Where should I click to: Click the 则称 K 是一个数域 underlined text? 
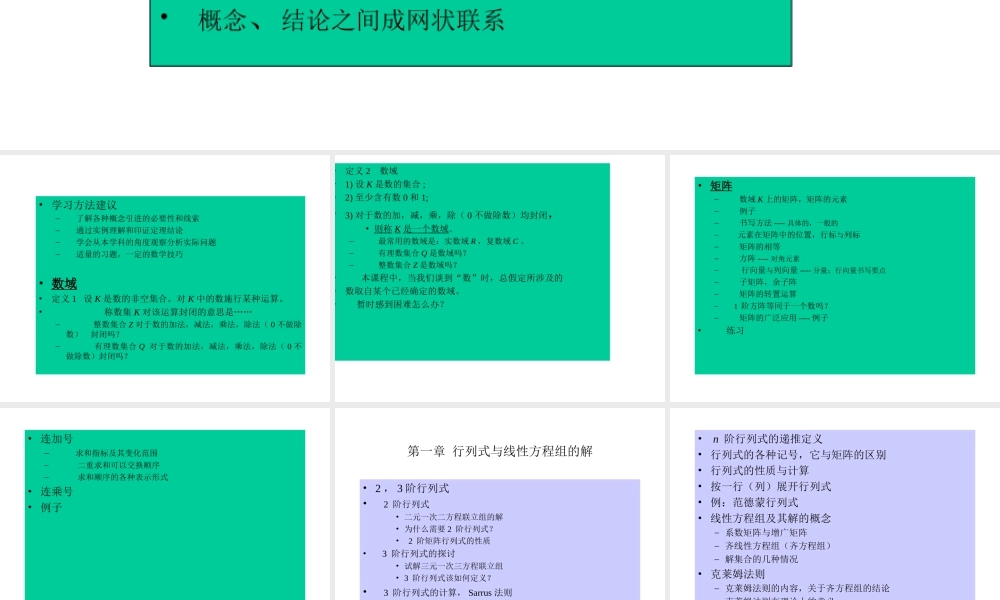tap(412, 228)
